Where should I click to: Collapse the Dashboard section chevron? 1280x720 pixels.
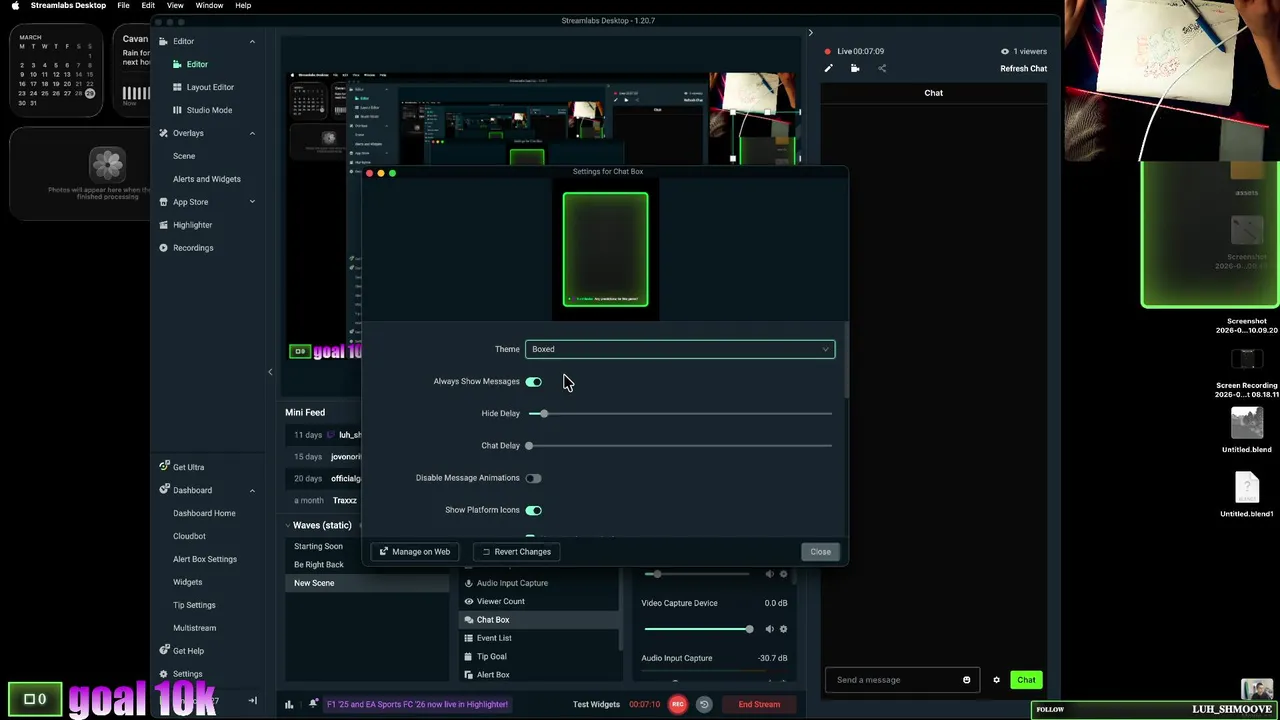tap(252, 490)
